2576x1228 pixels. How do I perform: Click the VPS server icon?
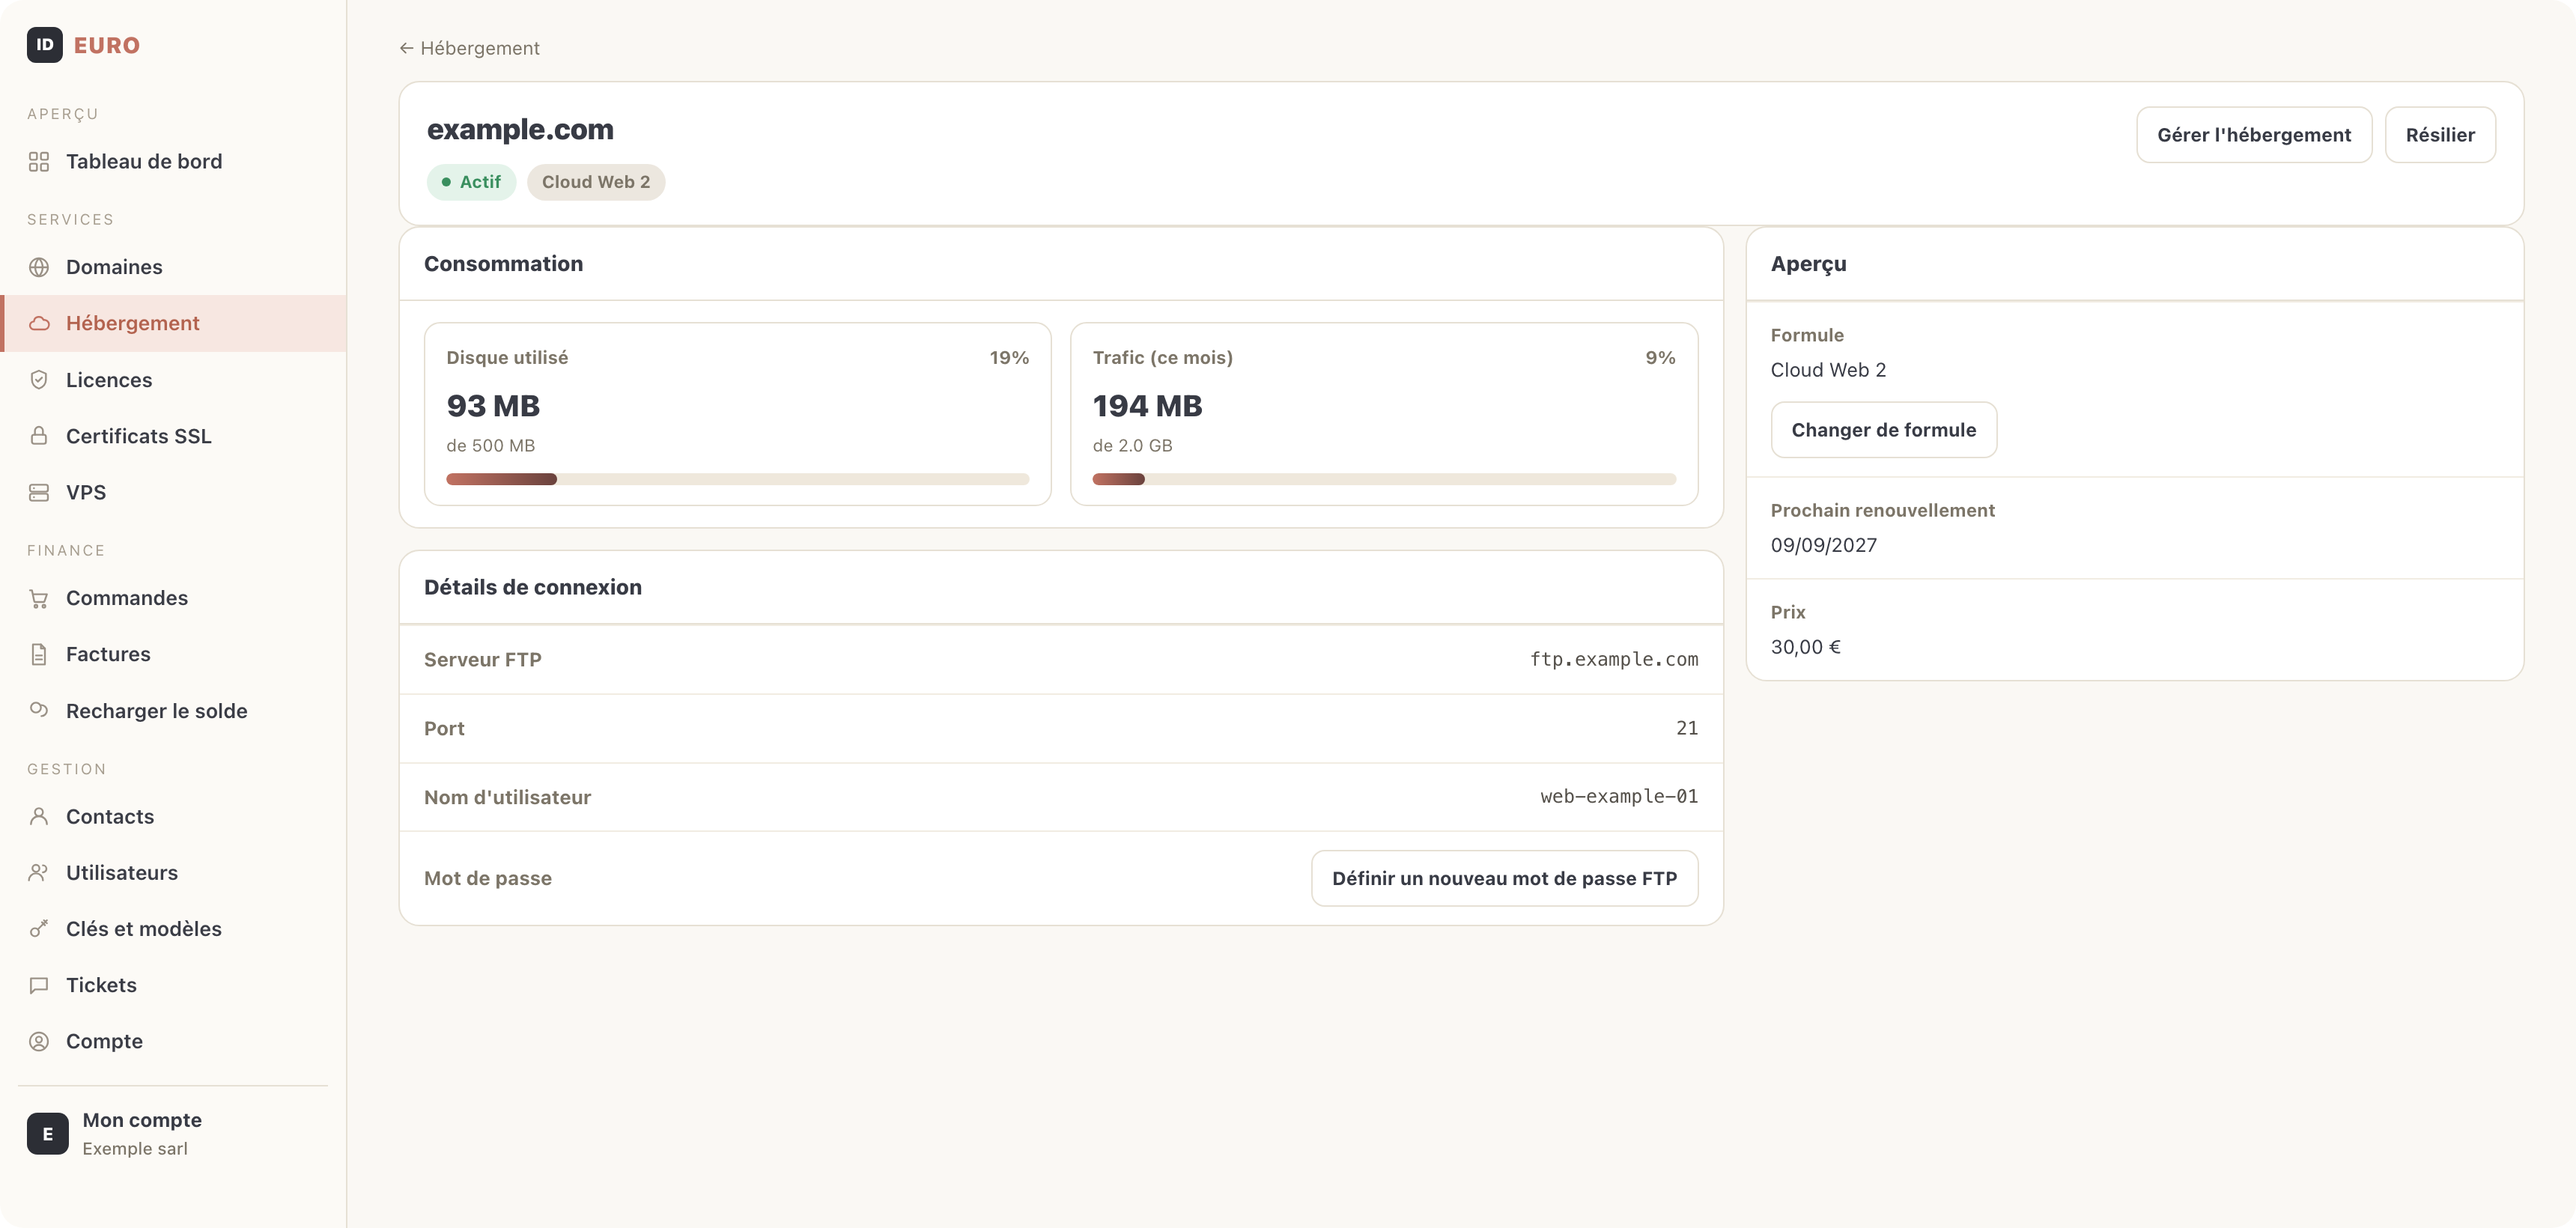[x=39, y=492]
